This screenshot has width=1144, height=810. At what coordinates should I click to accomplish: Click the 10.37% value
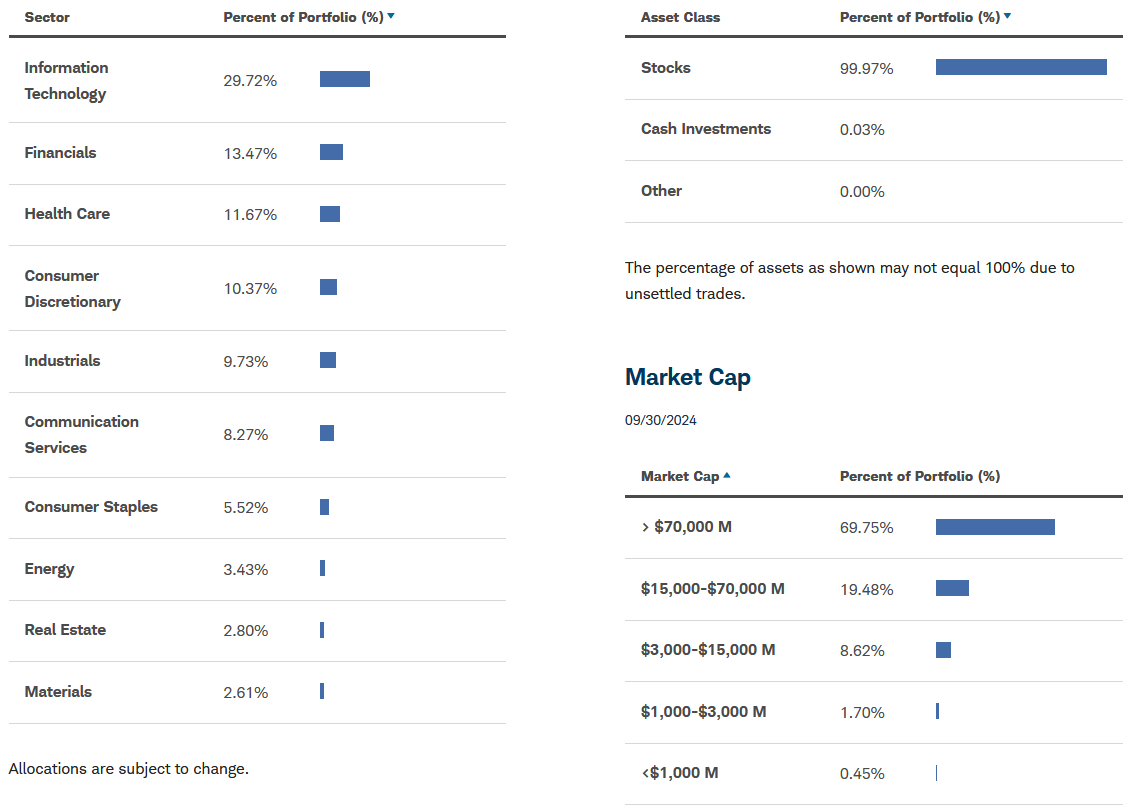pyautogui.click(x=250, y=289)
